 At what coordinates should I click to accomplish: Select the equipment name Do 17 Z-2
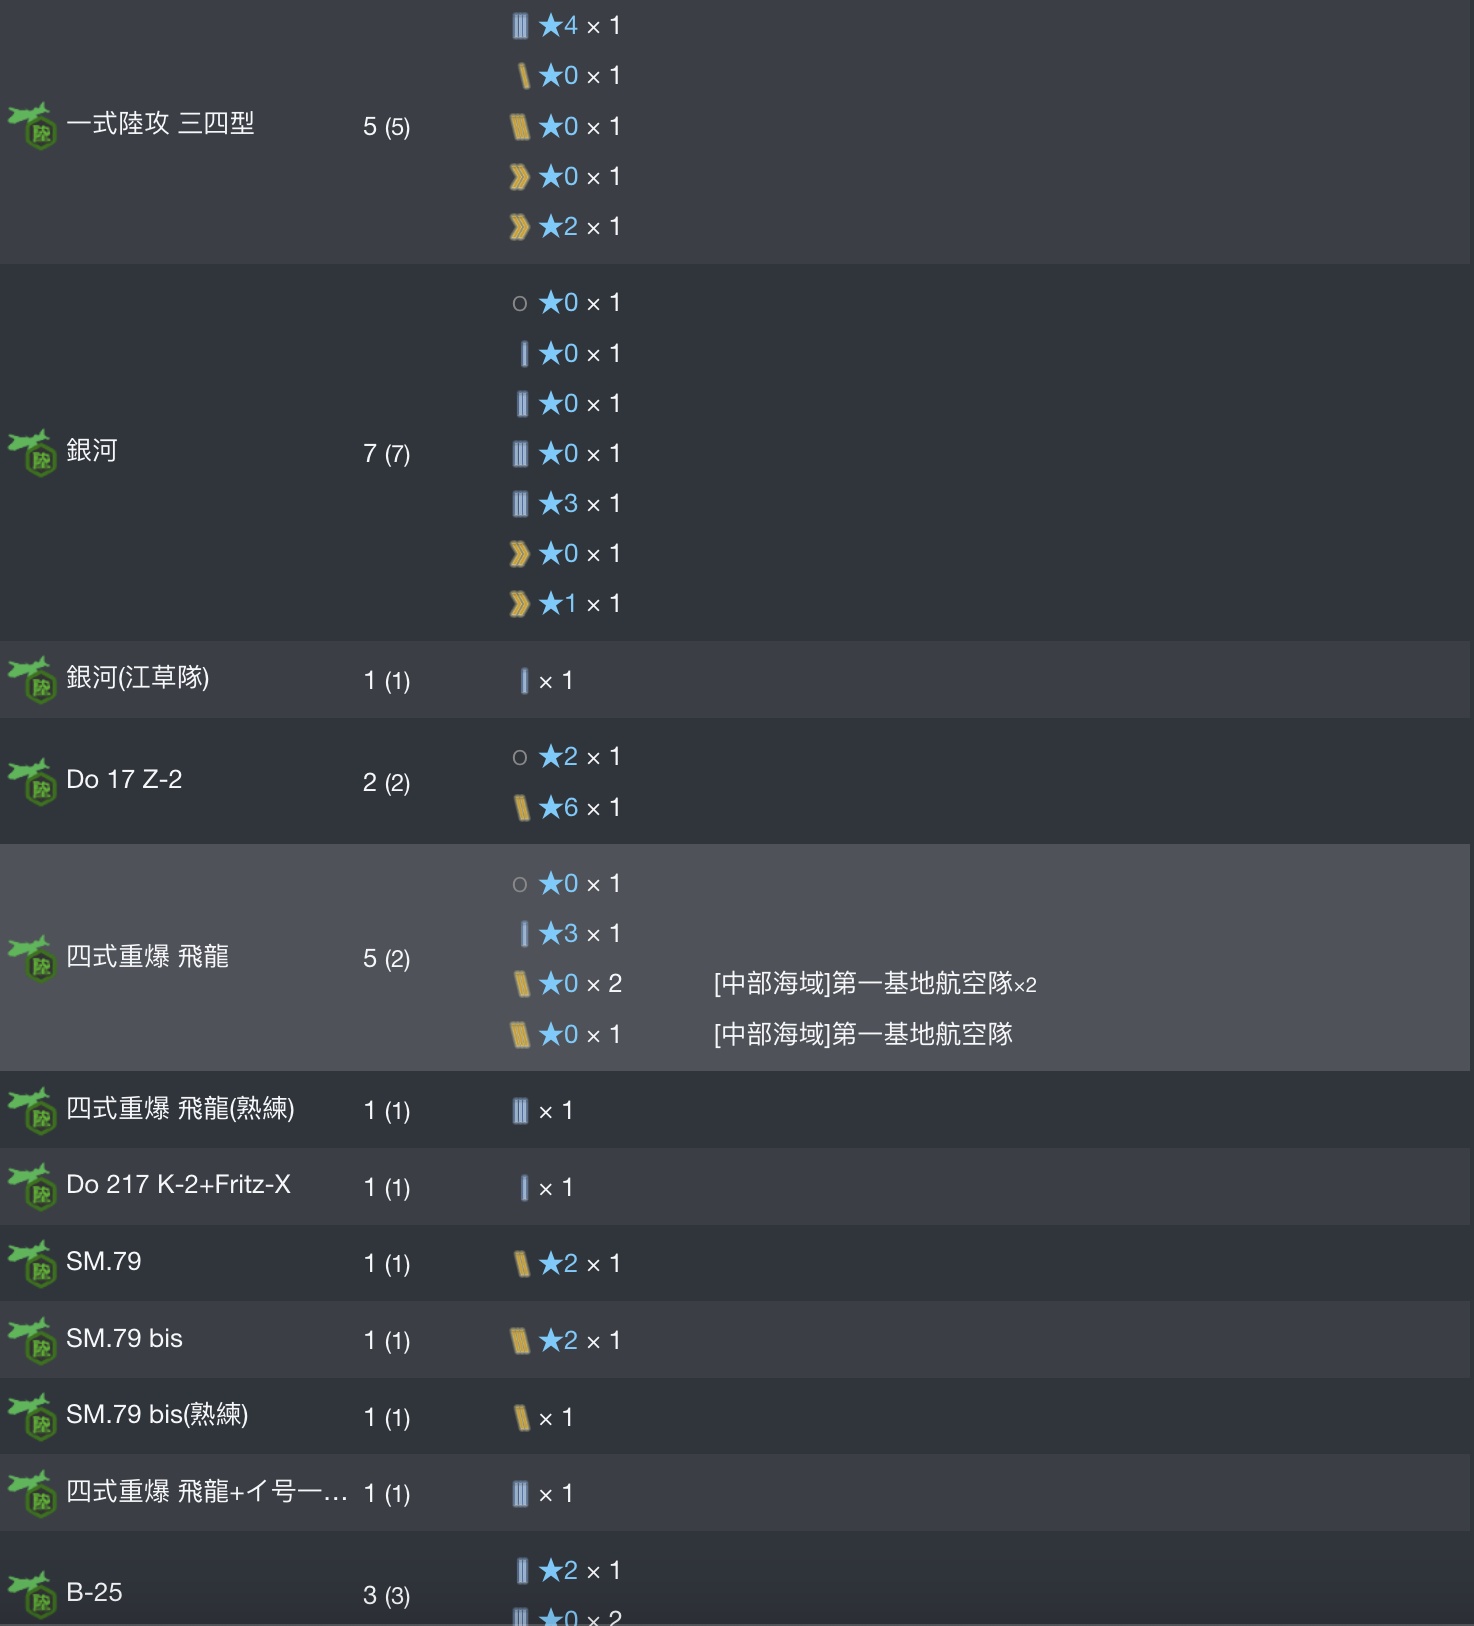click(124, 779)
